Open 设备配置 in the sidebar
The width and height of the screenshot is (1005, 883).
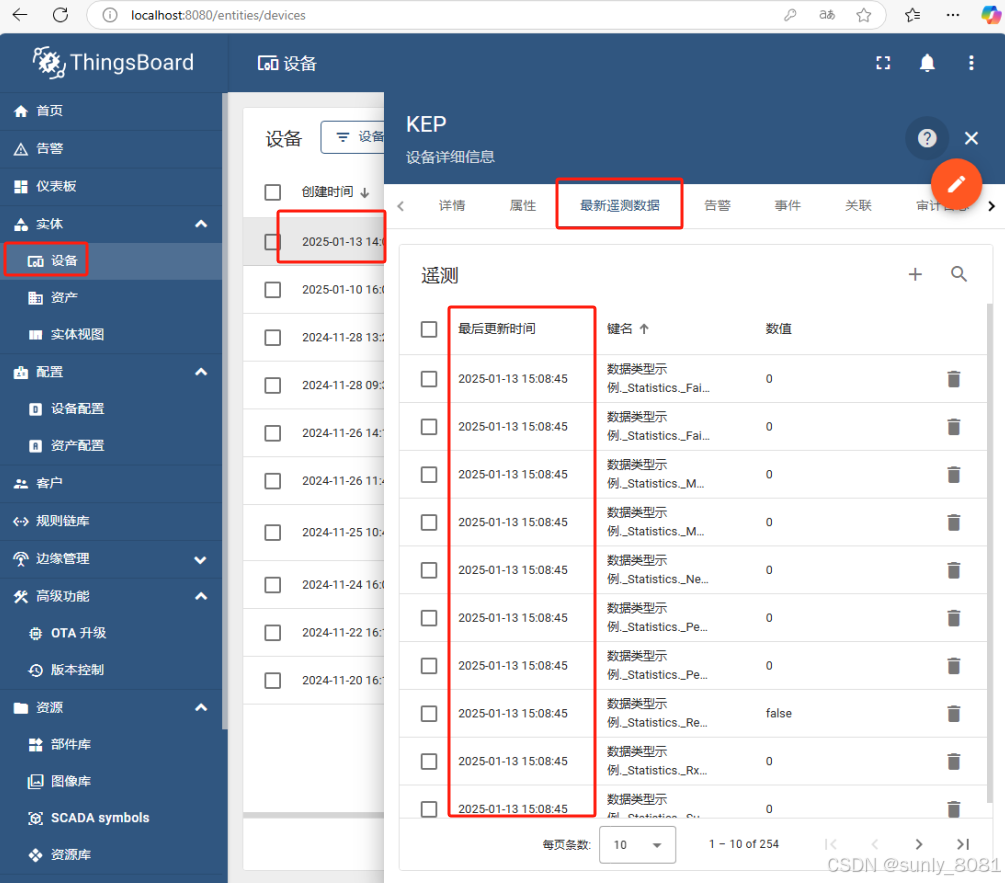(x=112, y=409)
